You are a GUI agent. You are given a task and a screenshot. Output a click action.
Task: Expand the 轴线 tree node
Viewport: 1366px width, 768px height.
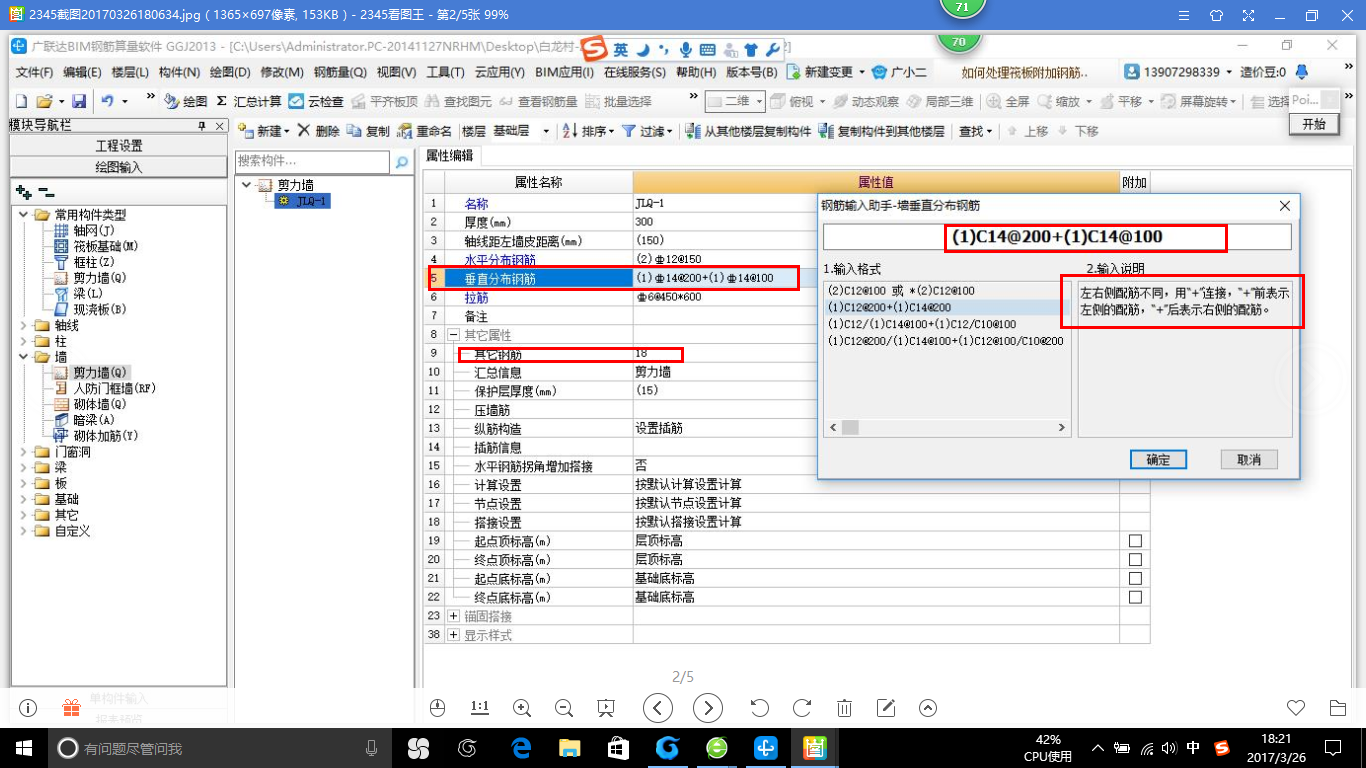pos(25,325)
